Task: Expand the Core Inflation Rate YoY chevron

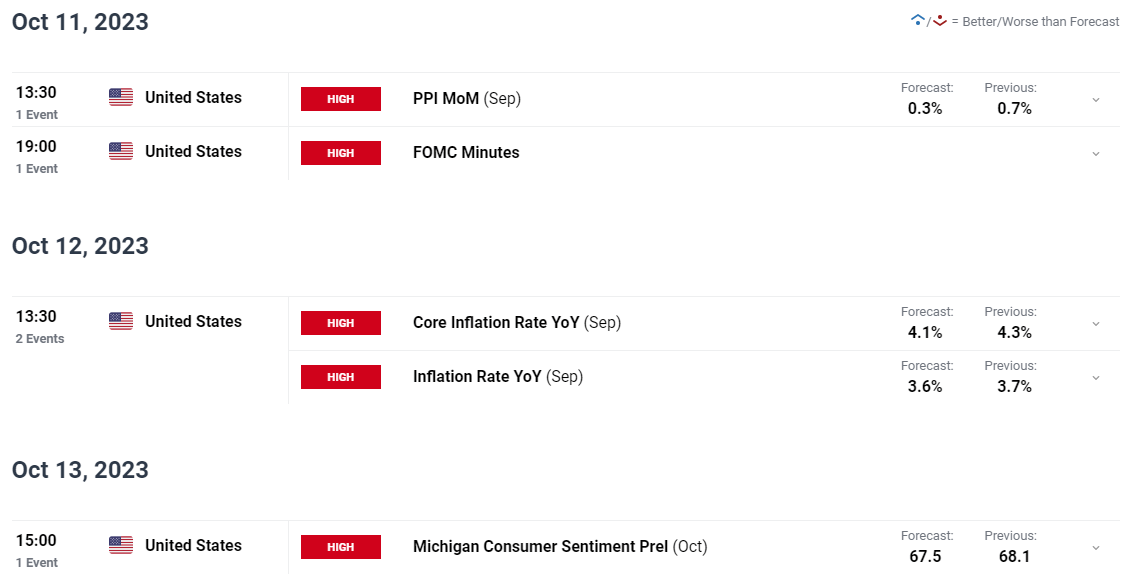Action: (x=1095, y=324)
